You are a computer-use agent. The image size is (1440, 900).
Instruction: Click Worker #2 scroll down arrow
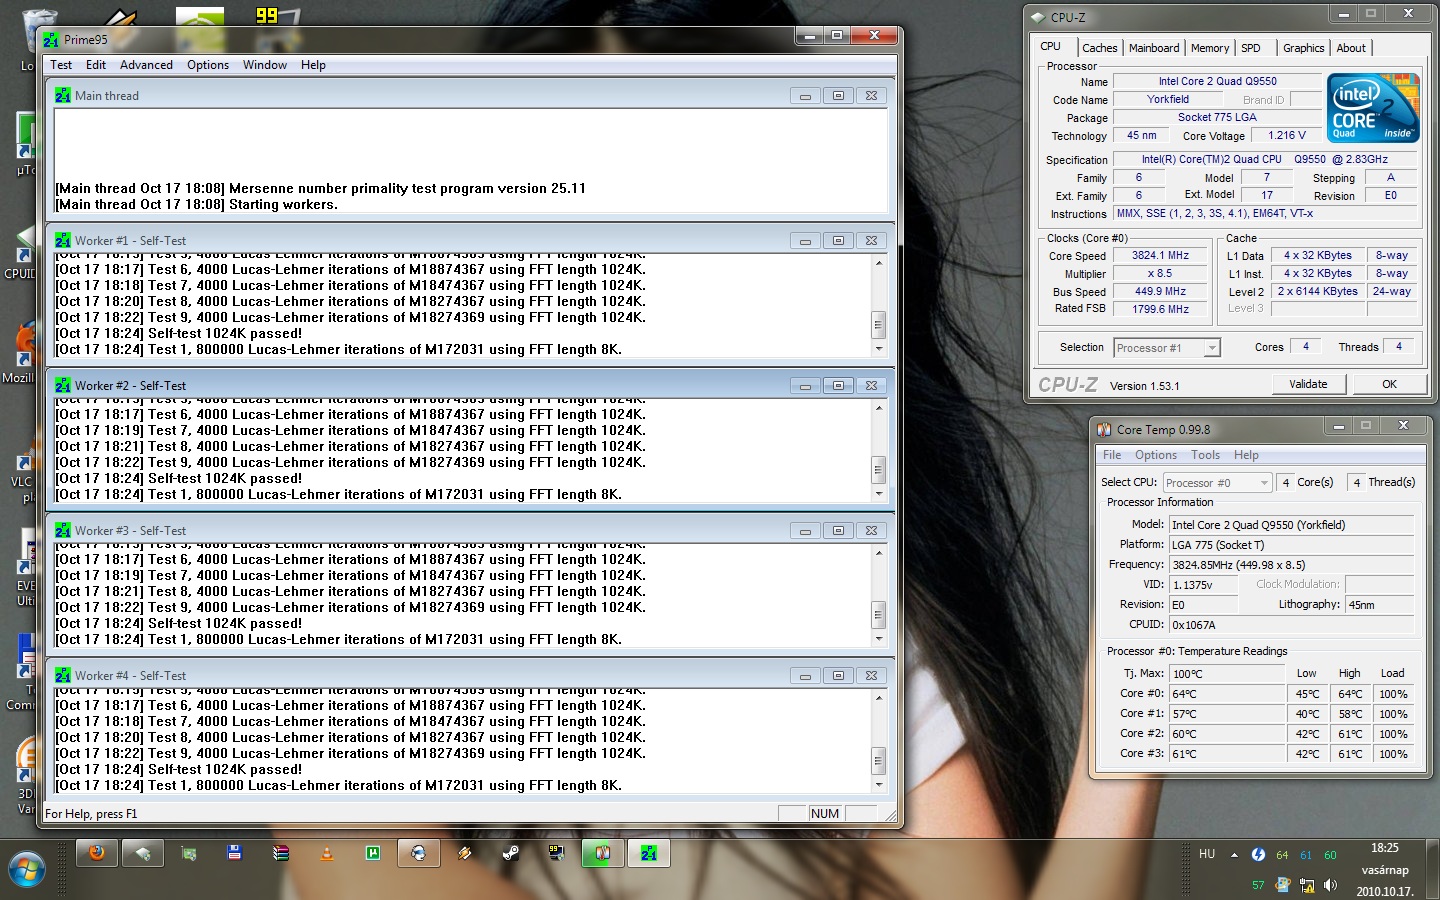coord(879,494)
